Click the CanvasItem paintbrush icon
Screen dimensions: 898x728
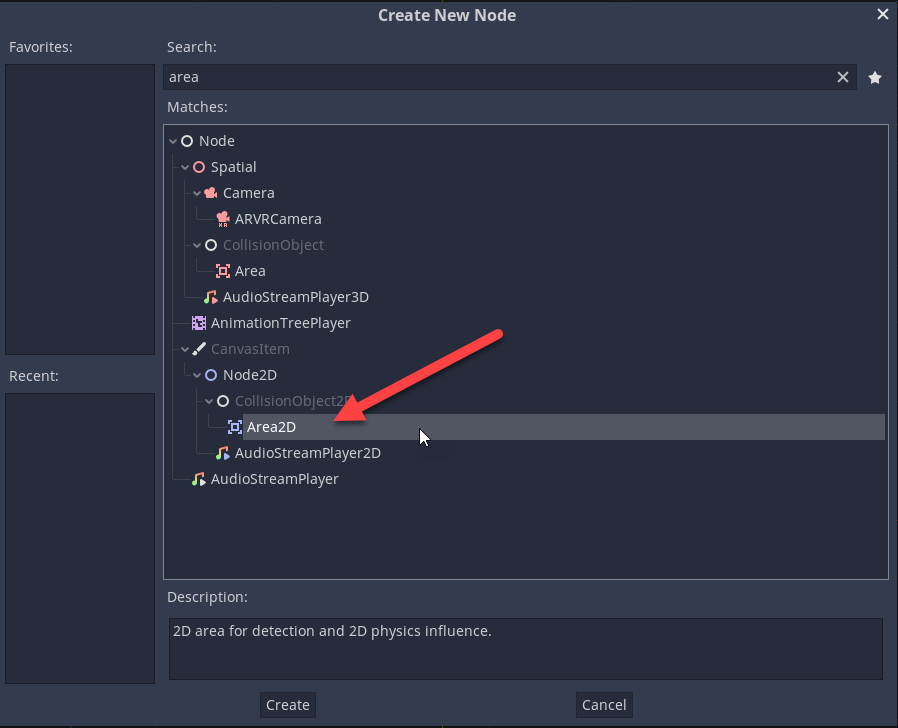coord(199,349)
